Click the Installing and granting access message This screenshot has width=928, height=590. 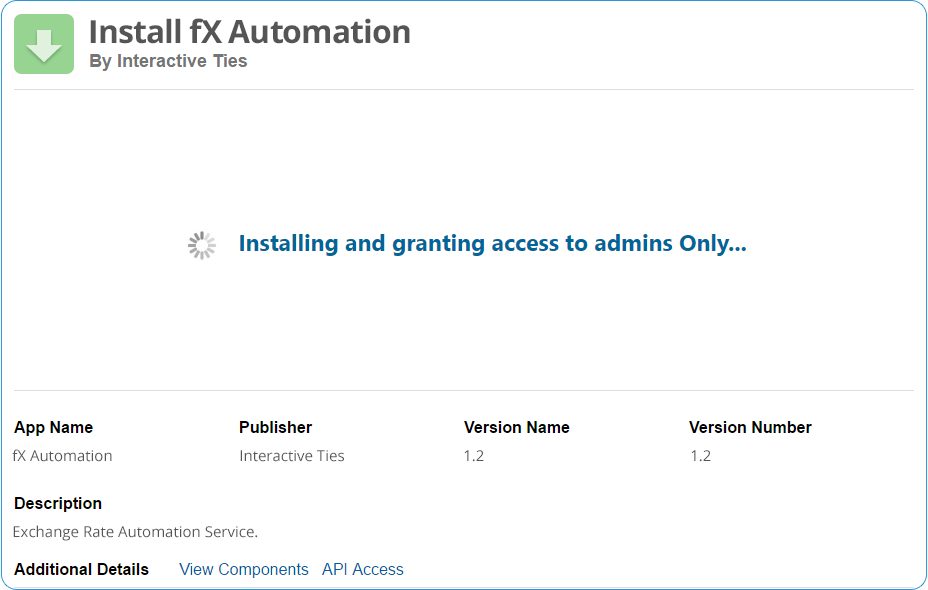[x=492, y=243]
